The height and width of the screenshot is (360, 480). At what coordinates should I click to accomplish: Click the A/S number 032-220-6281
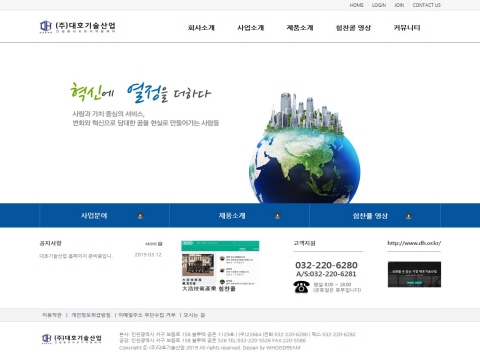pyautogui.click(x=326, y=274)
